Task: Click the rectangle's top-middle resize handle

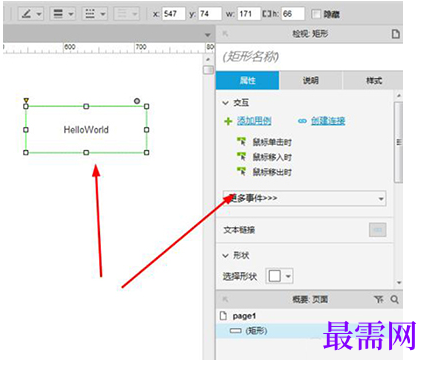Action: pos(86,106)
